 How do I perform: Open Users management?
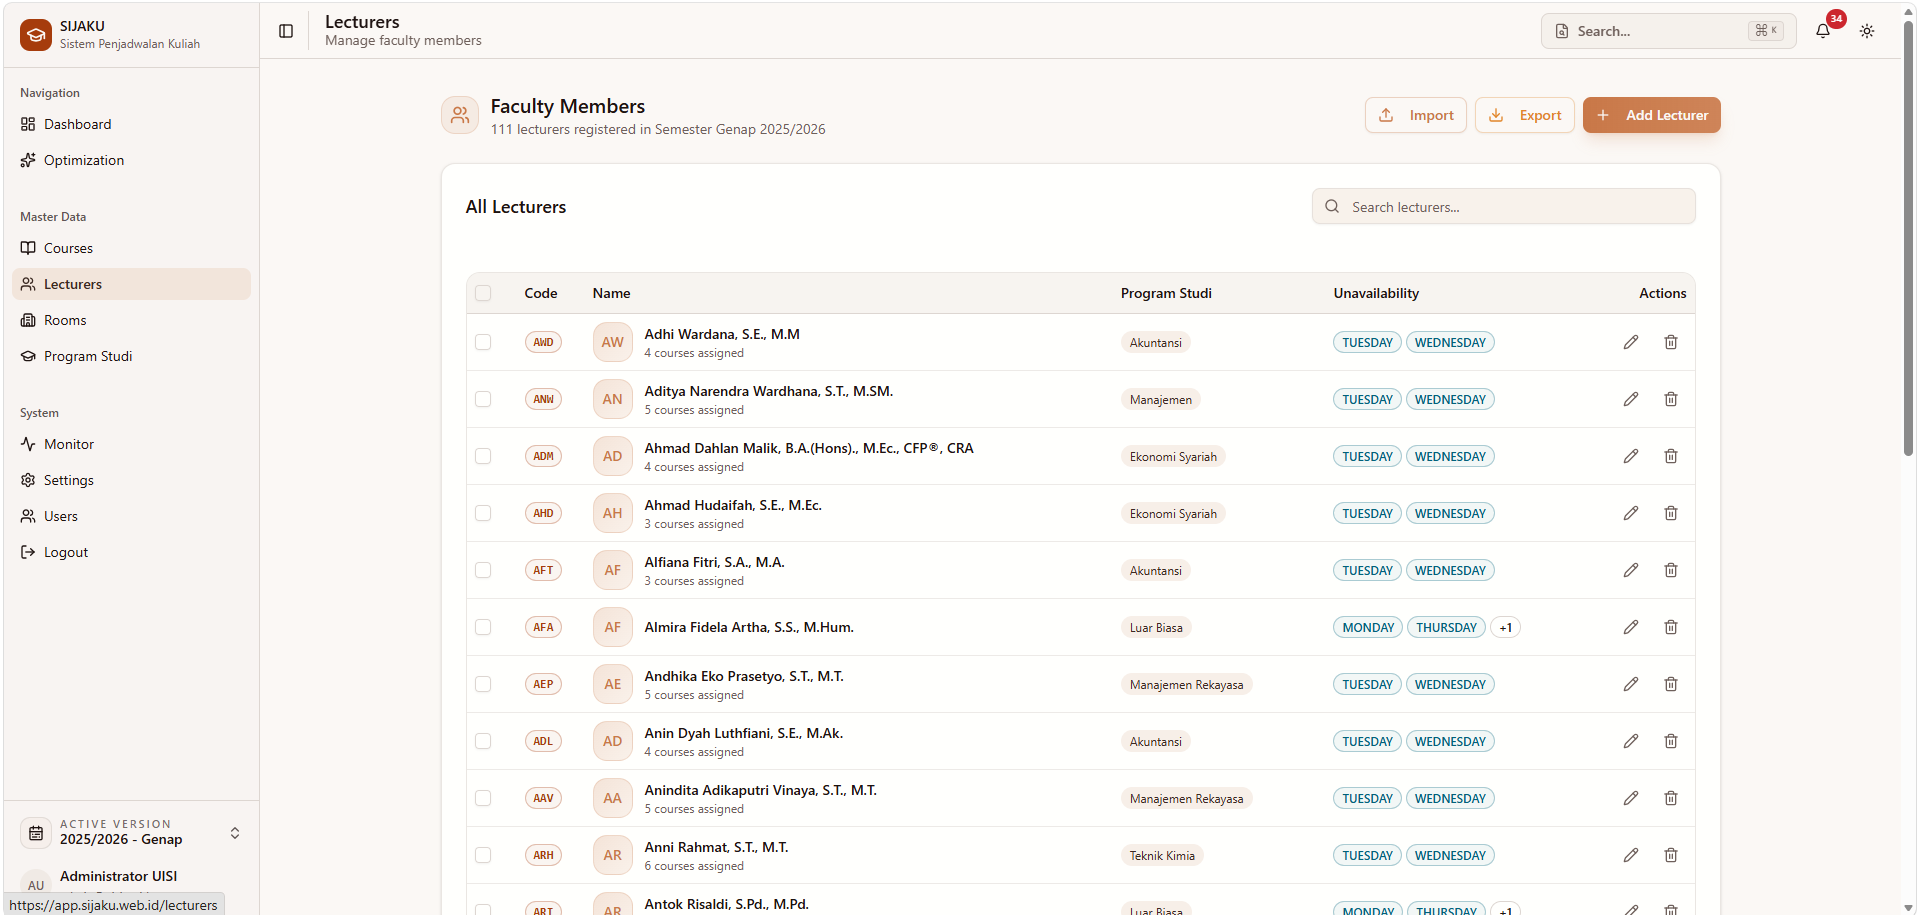(131, 516)
